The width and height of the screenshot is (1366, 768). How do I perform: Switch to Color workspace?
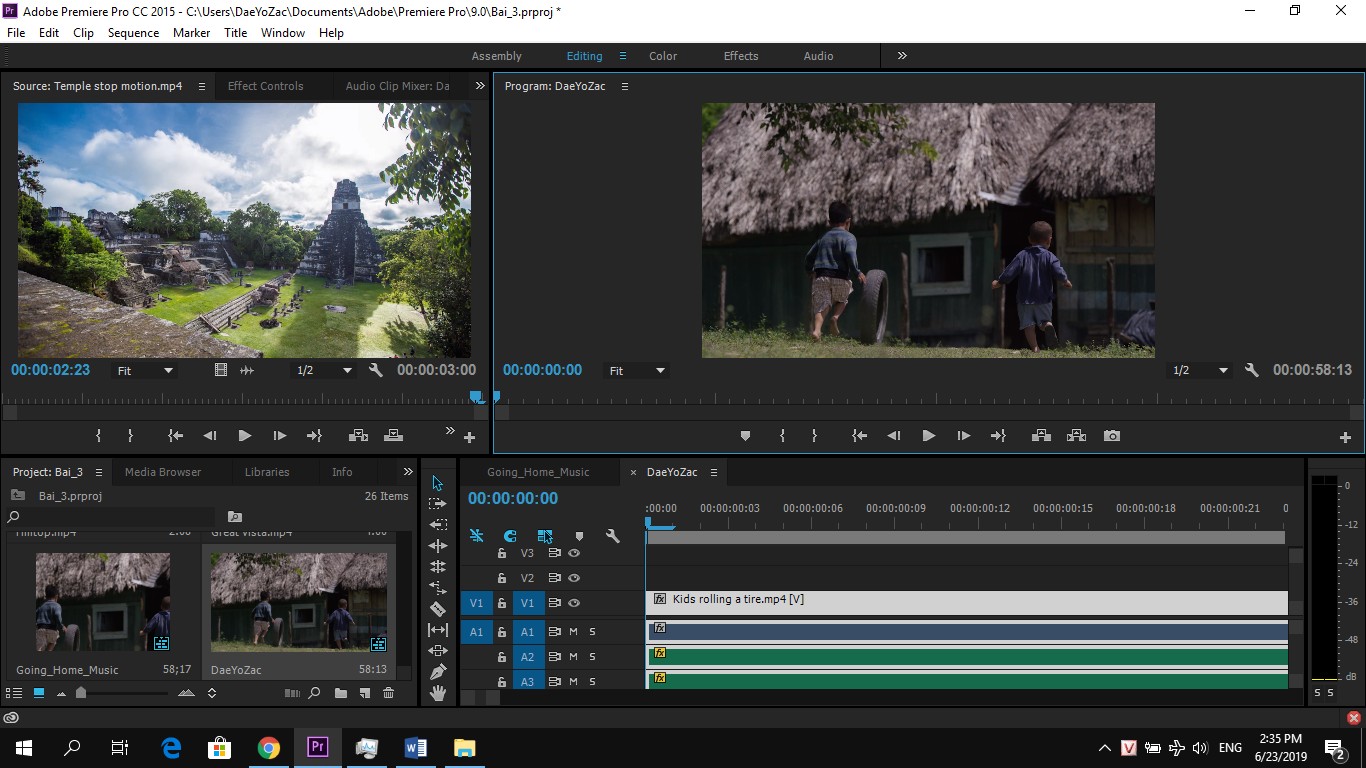[663, 56]
